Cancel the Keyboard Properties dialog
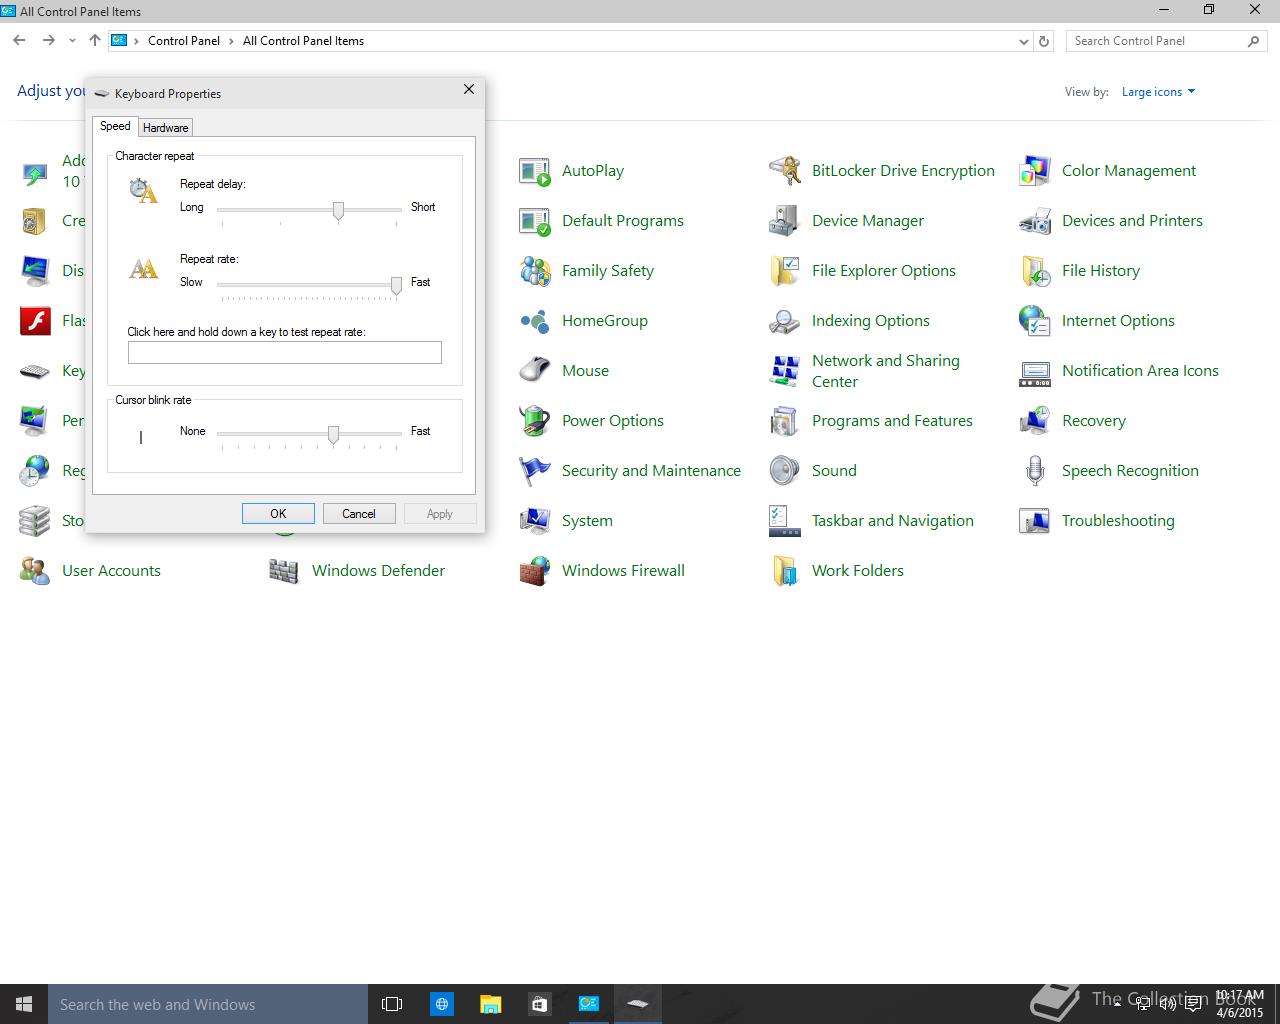Screen dimensions: 1280x1024 [358, 514]
